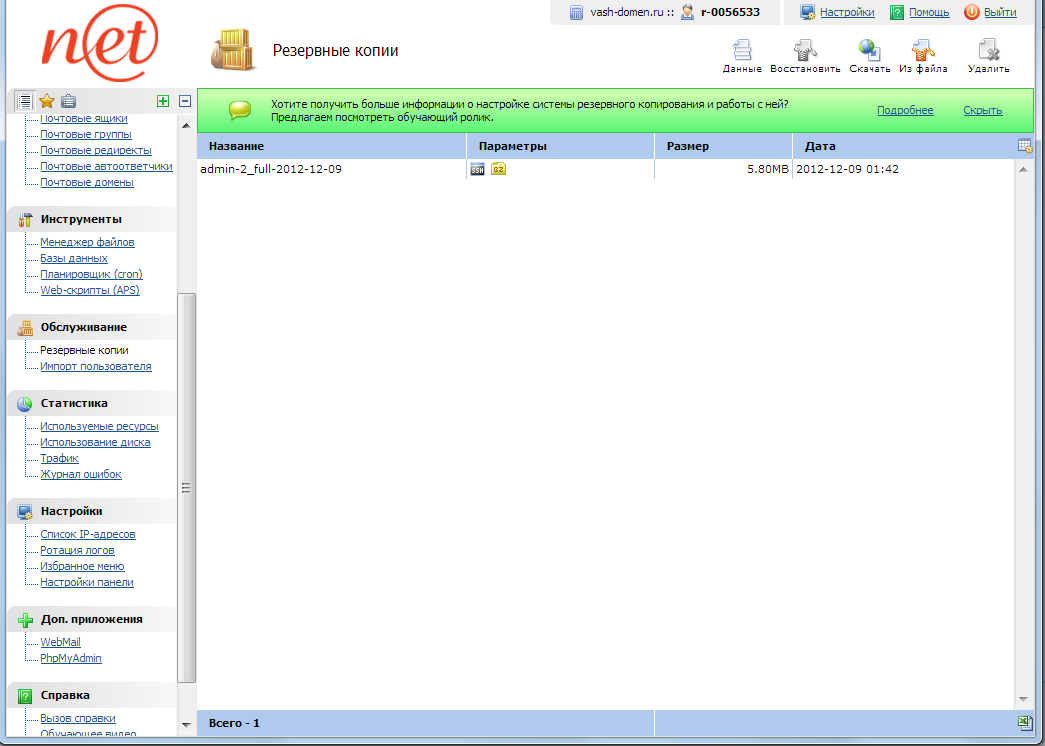Click the Подробнее link in the banner
Viewport: 1045px width, 746px height.
pyautogui.click(x=905, y=110)
